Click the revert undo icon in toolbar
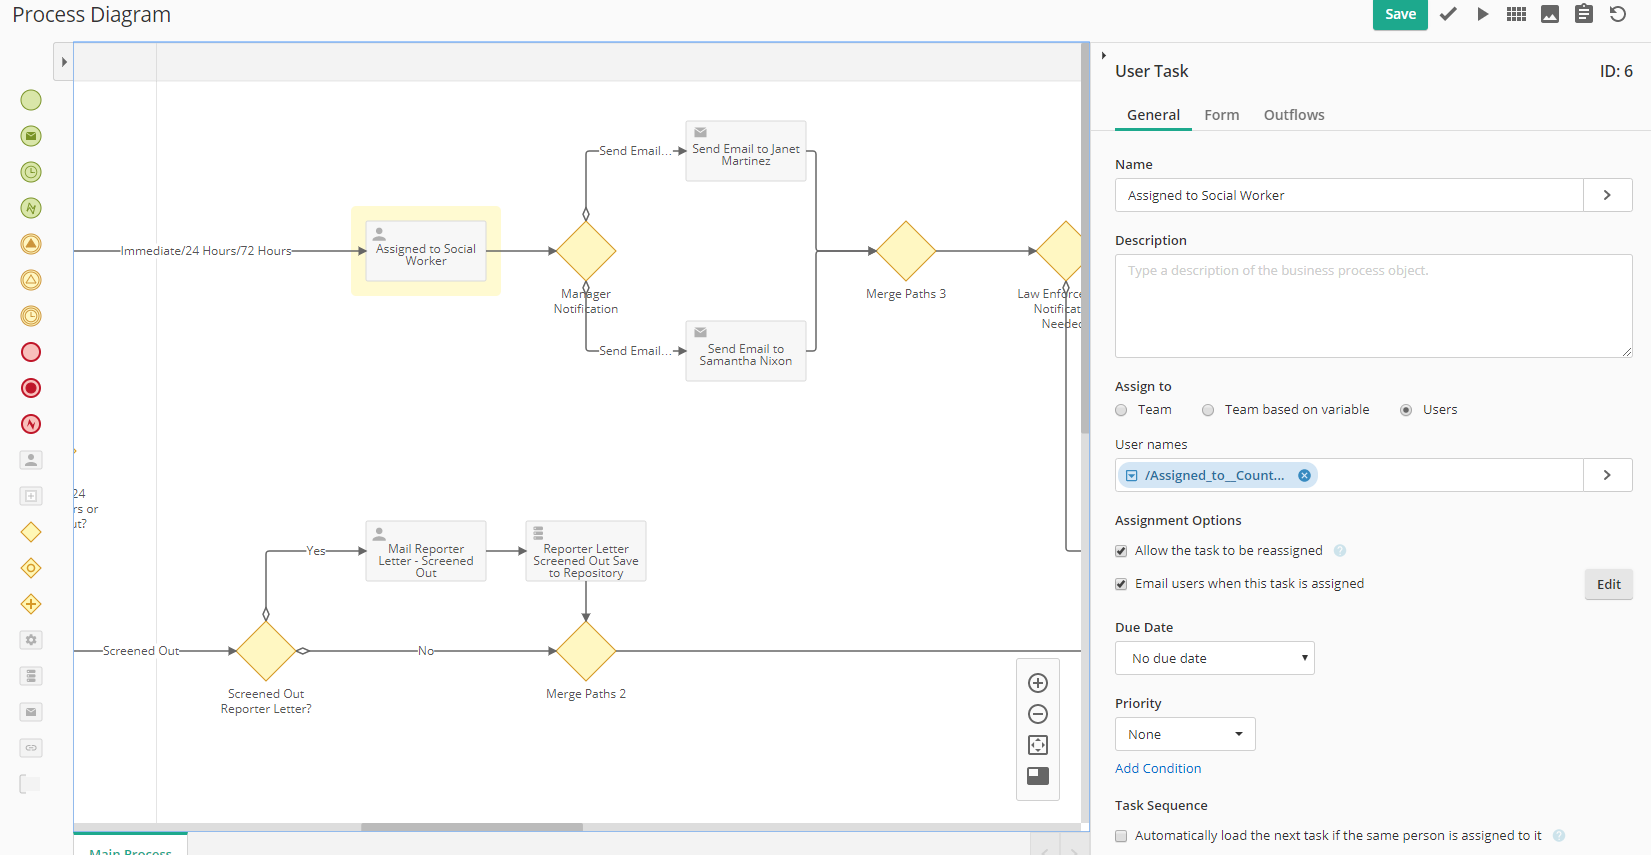Viewport: 1651px width, 855px height. pos(1617,14)
